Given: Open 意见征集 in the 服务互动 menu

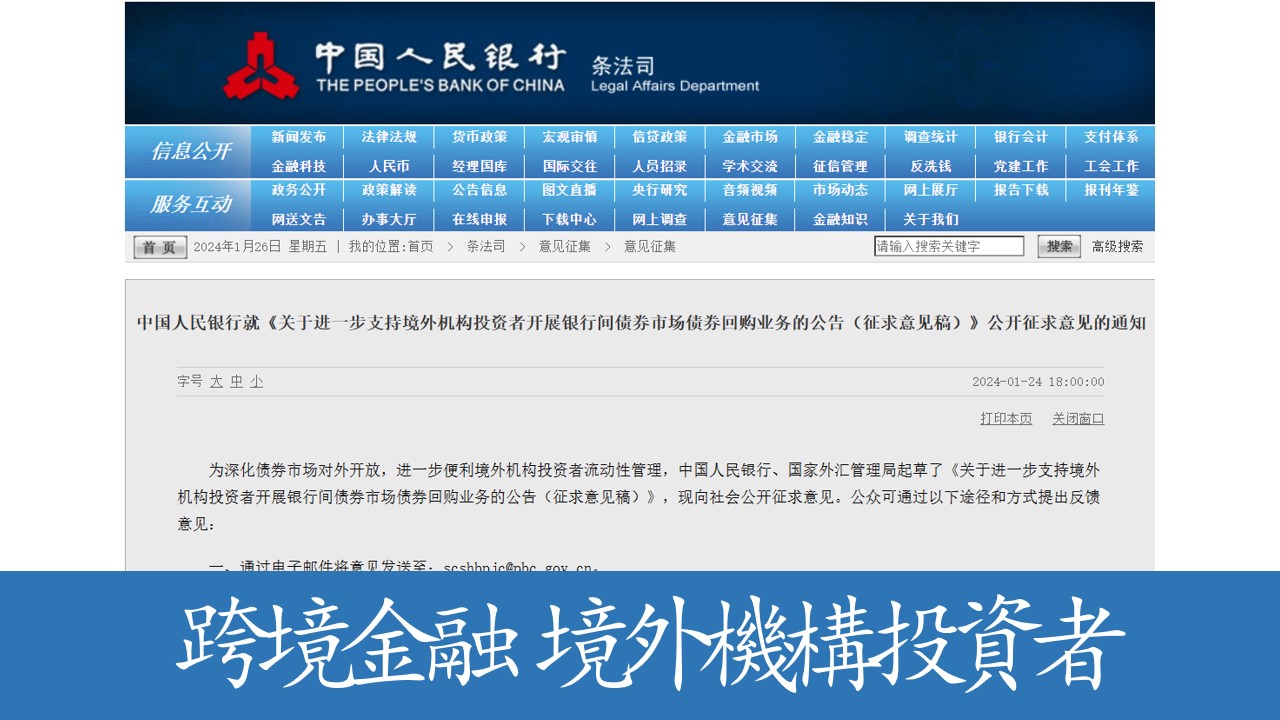Looking at the screenshot, I should (x=750, y=219).
